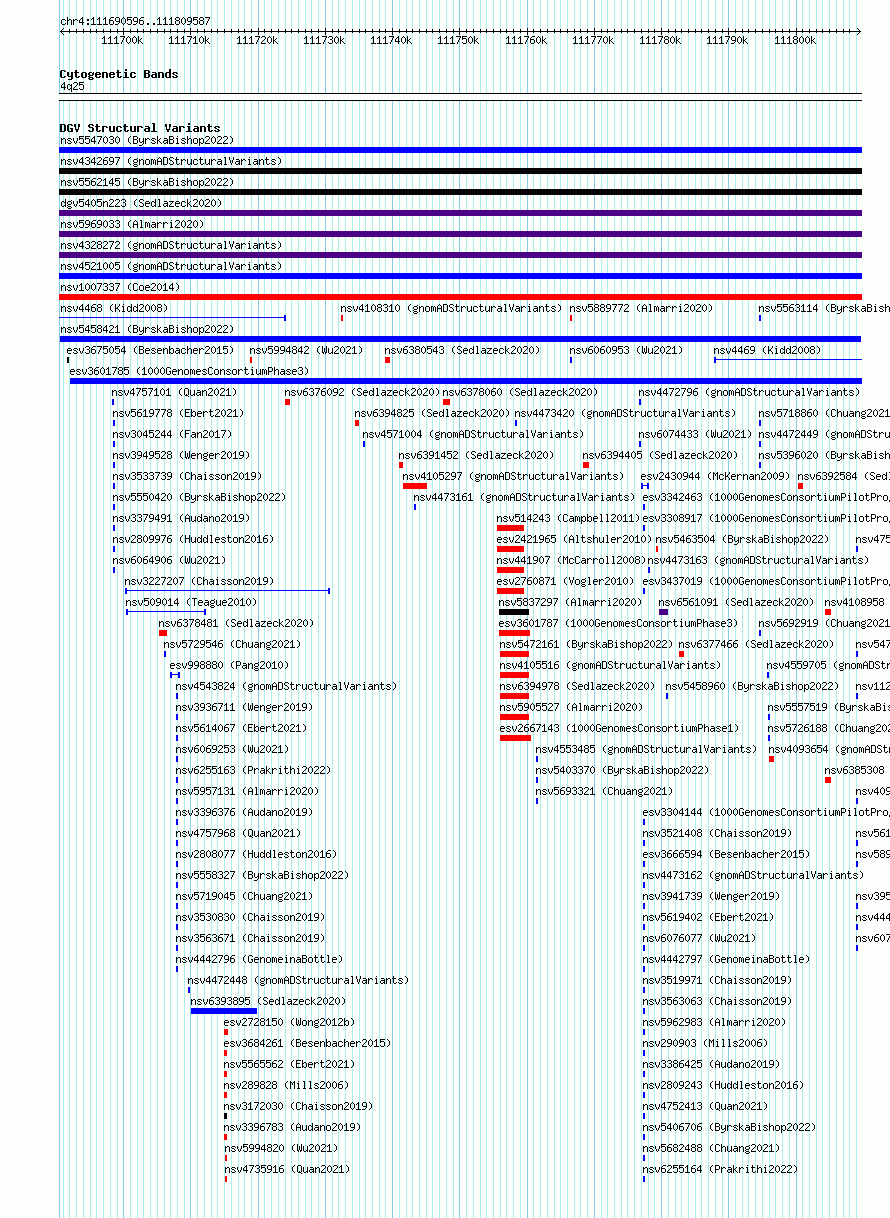The image size is (890, 1218).
Task: Open nsv4468 (Kidd2008) variant
Action: (x=113, y=308)
